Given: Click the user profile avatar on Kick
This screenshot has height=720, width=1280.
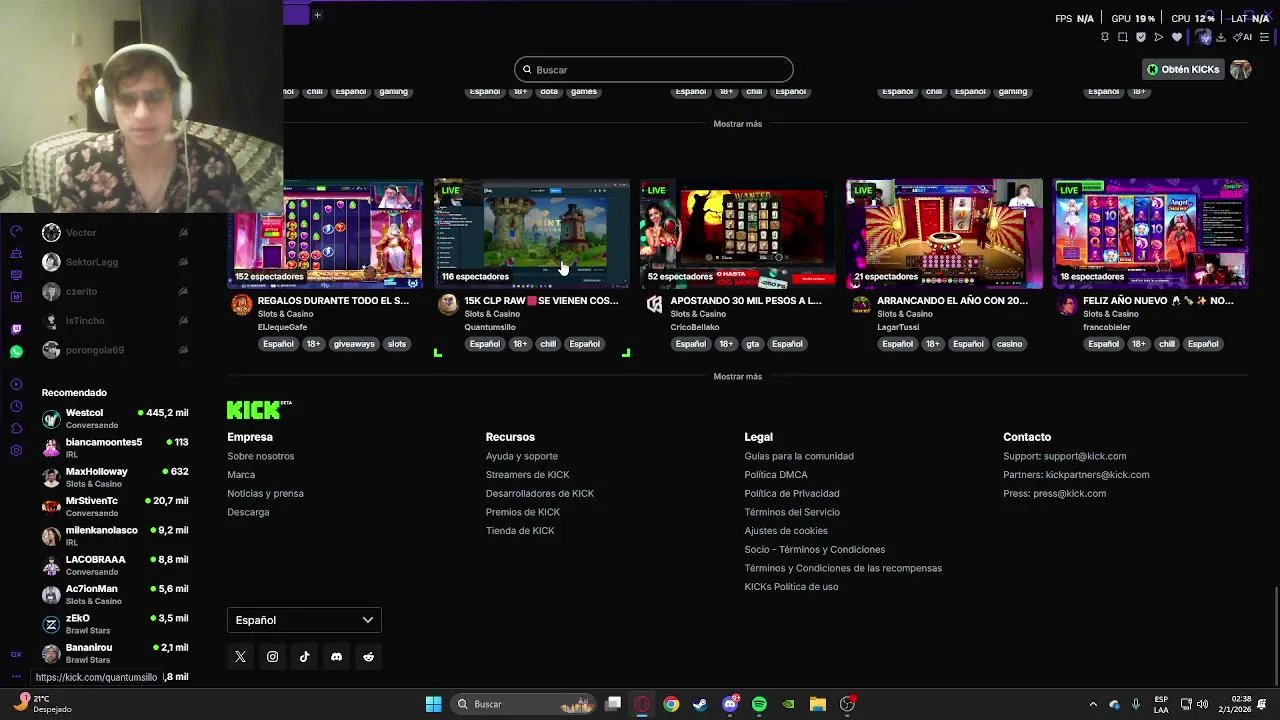Looking at the screenshot, I should [1241, 69].
